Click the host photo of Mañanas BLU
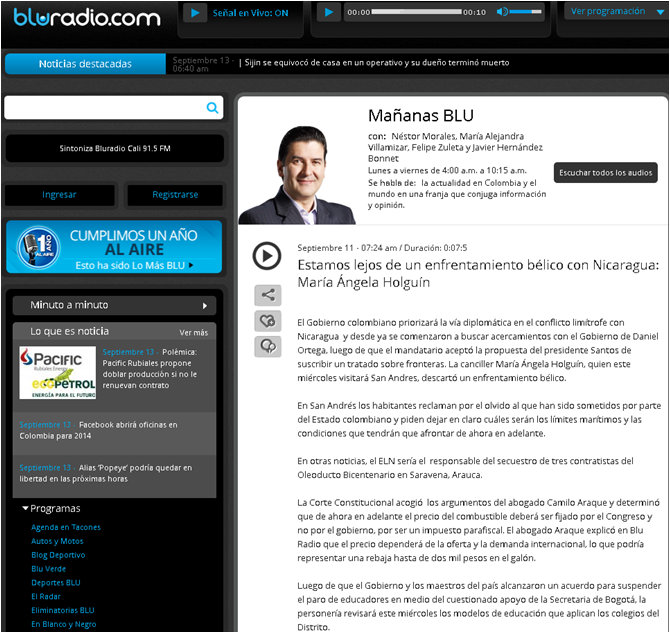This screenshot has height=633, width=670. pyautogui.click(x=297, y=175)
